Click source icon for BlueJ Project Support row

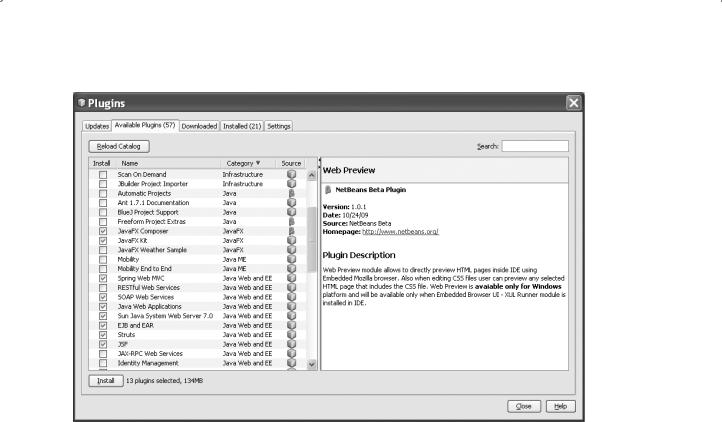click(291, 212)
